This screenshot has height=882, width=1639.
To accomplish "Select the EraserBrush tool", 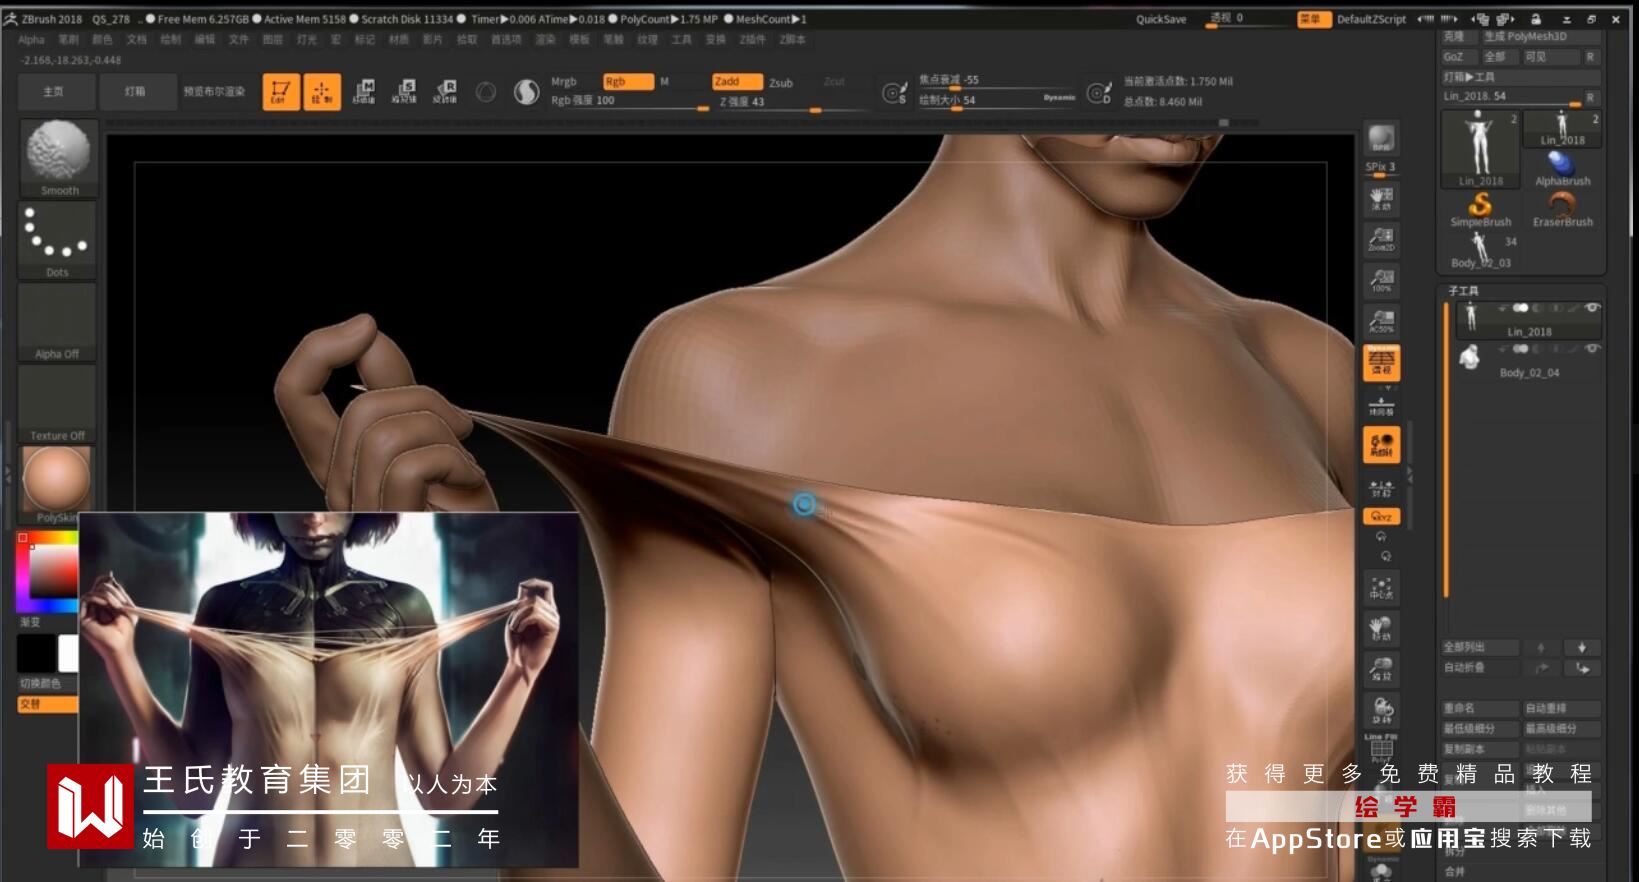I will [x=1562, y=209].
